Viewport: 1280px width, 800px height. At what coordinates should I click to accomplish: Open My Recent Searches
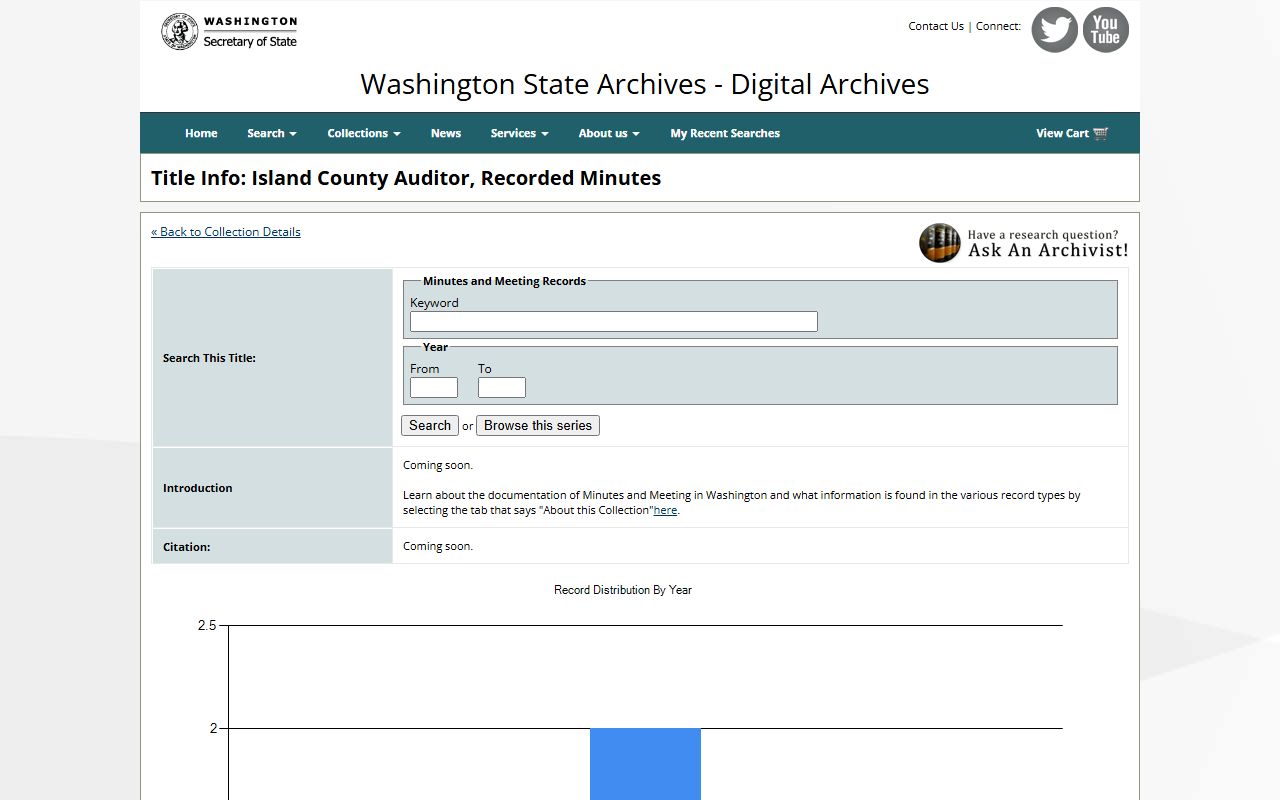725,133
